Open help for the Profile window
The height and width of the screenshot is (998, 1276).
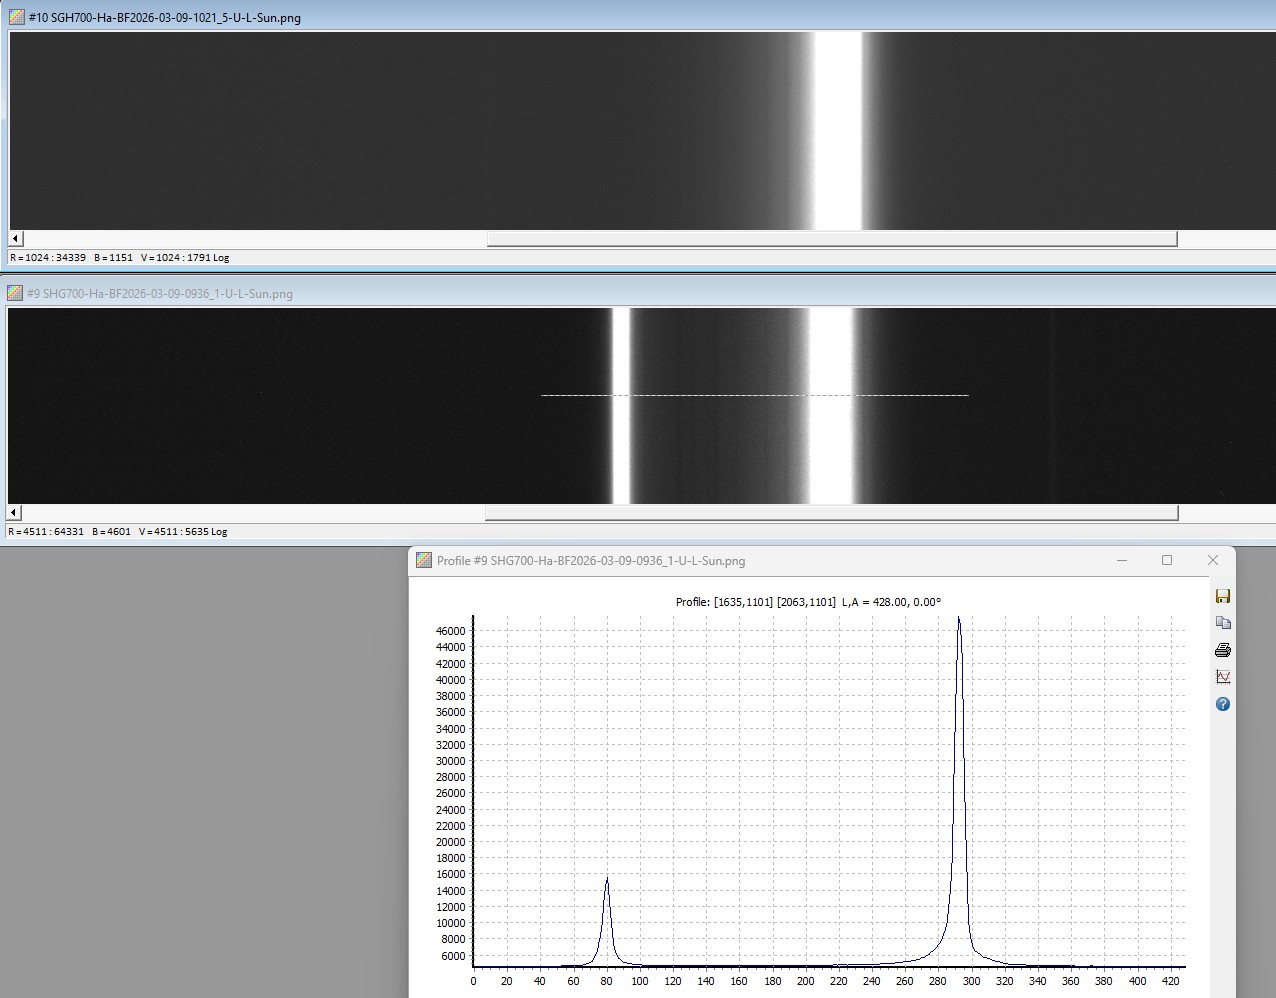(x=1222, y=704)
